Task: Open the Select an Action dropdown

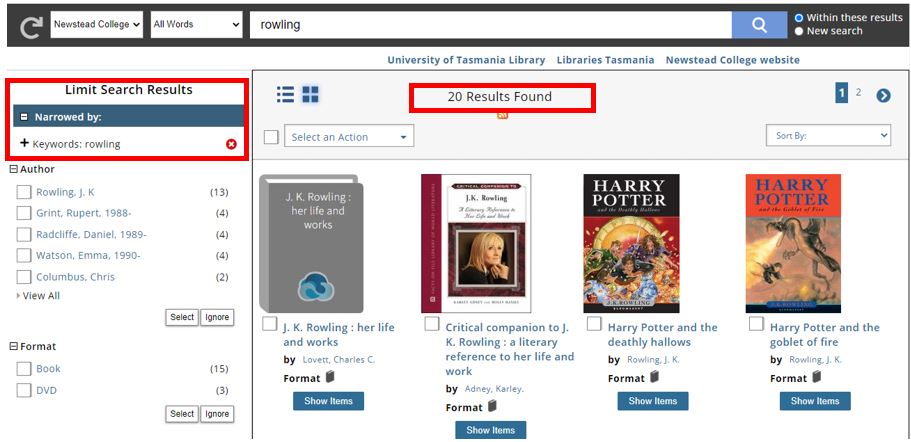Action: 349,137
